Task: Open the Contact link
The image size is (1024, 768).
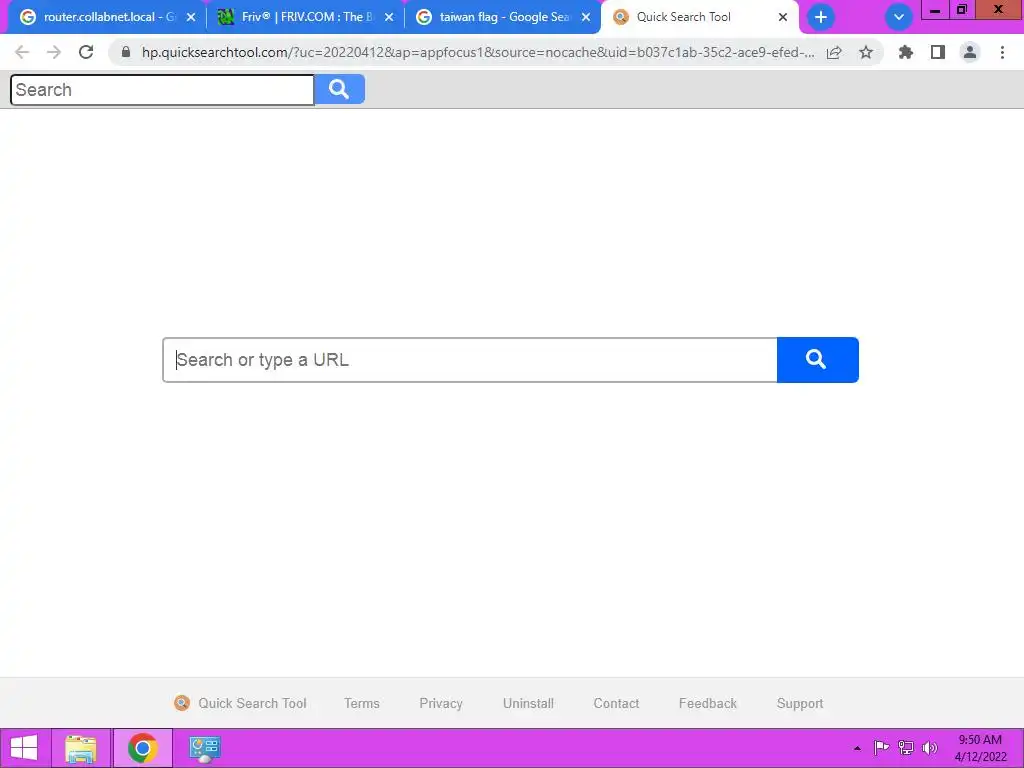Action: tap(616, 703)
